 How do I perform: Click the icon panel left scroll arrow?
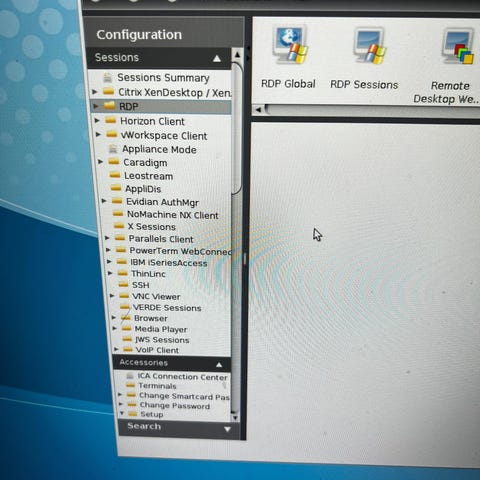(258, 110)
